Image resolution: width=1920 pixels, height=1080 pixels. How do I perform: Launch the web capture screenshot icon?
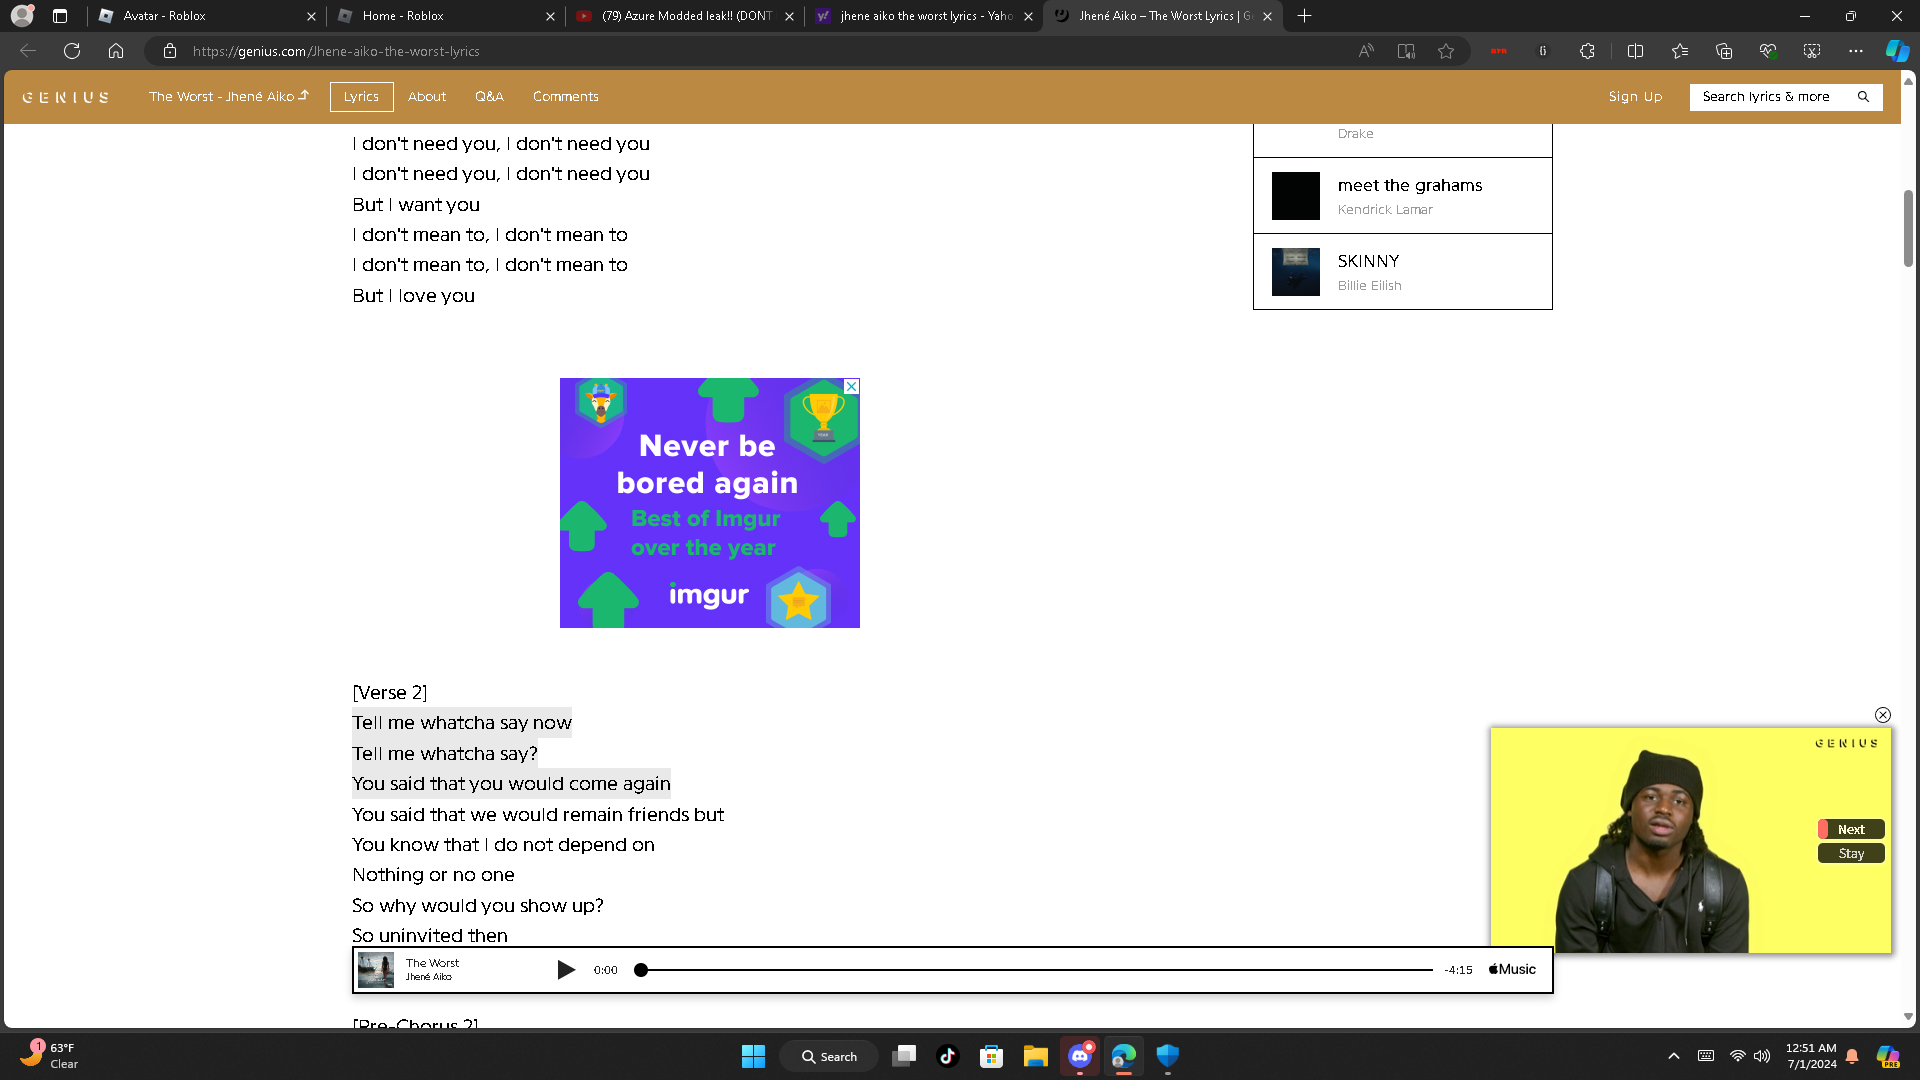click(x=1812, y=51)
